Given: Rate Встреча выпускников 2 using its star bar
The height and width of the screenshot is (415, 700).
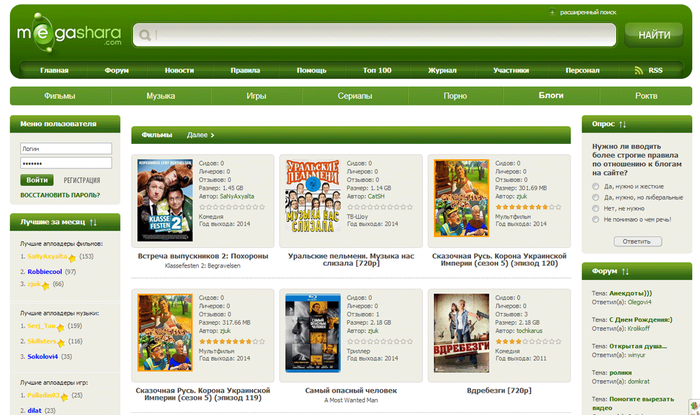Looking at the screenshot, I should point(232,207).
